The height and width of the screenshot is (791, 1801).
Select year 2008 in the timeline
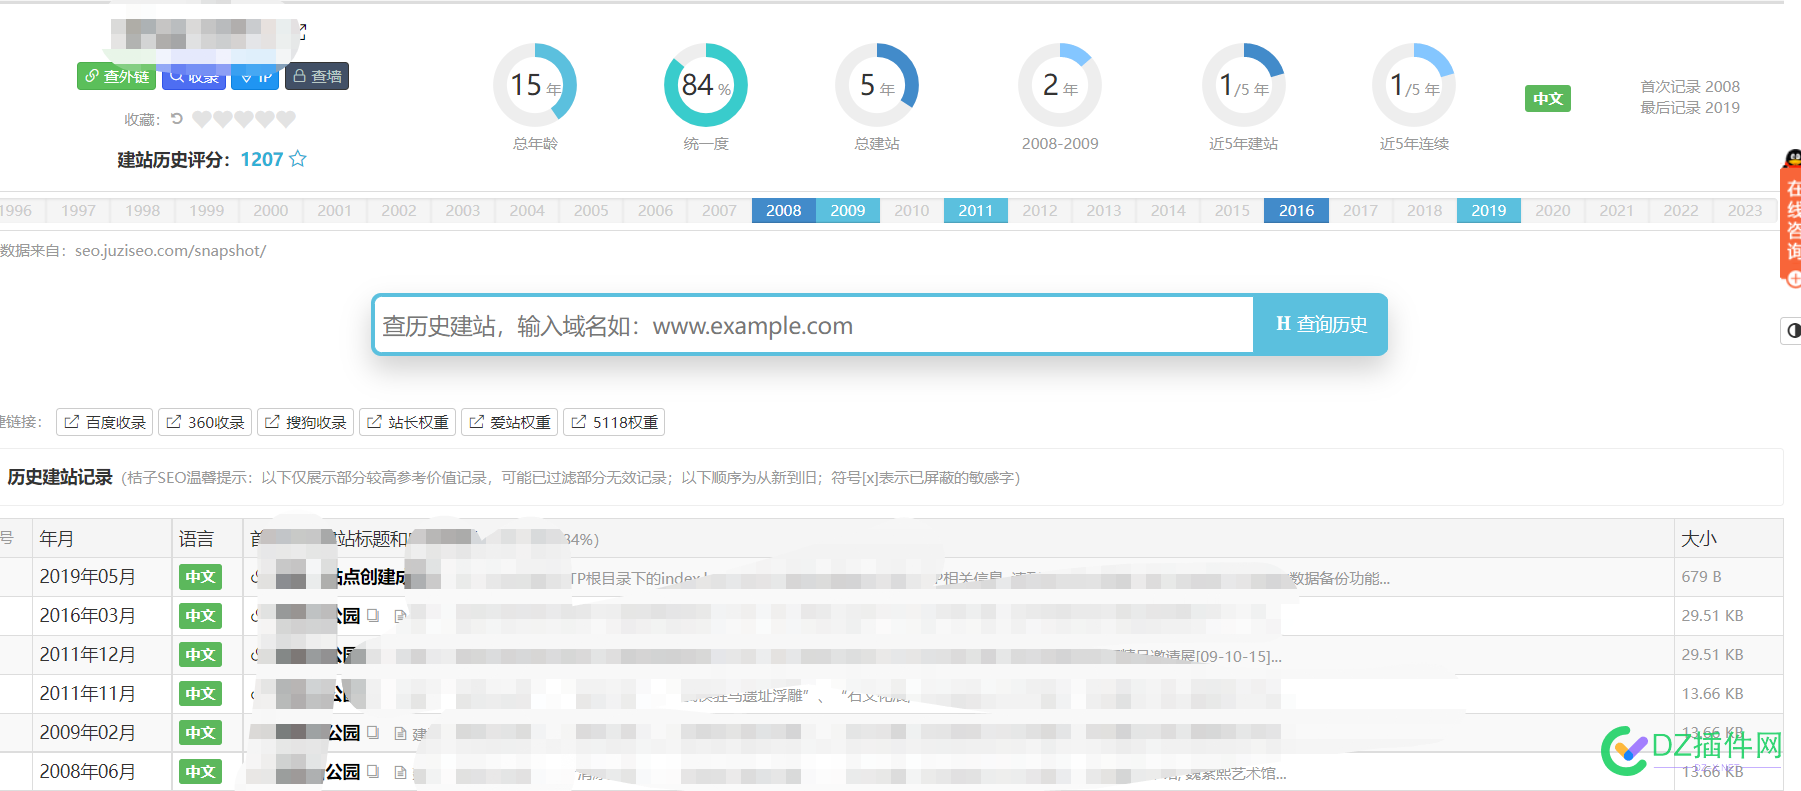pyautogui.click(x=784, y=210)
